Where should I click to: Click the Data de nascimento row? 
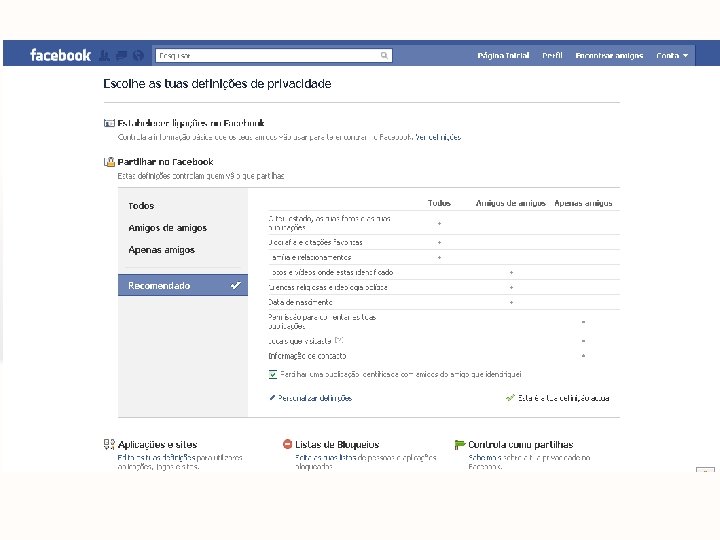pyautogui.click(x=444, y=302)
